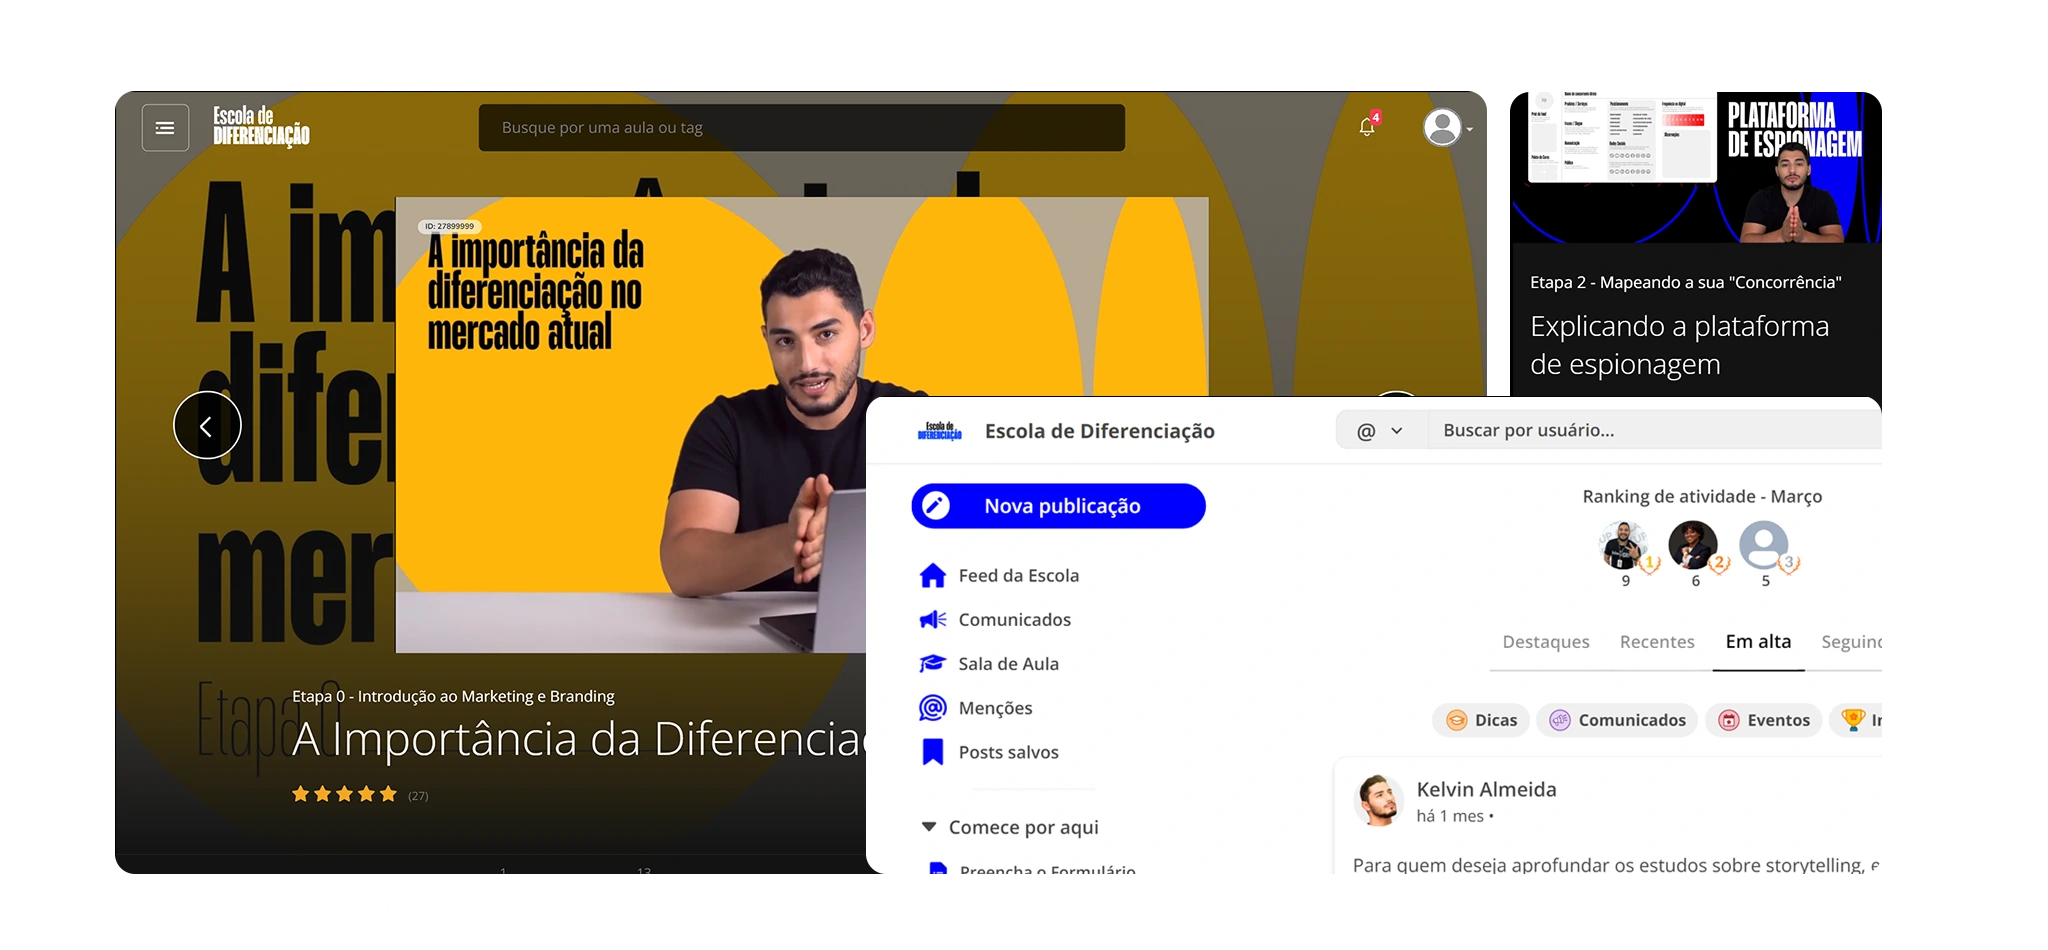Screen dimensions: 2048x950
Task: Open the @ search type dropdown
Action: click(1380, 431)
